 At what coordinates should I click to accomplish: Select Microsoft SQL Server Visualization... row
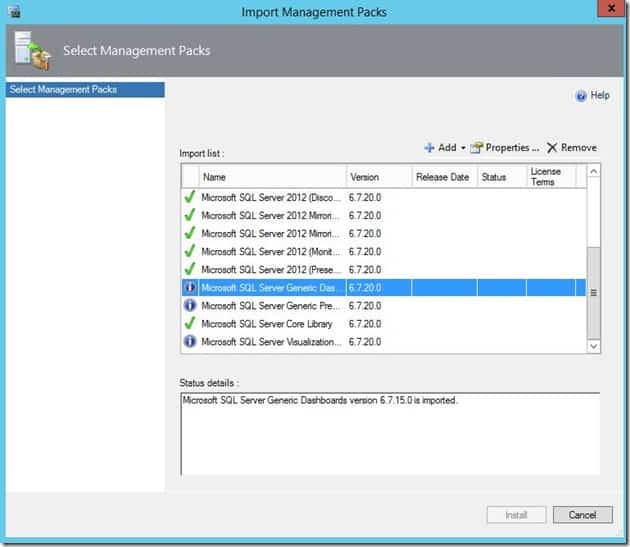[x=384, y=342]
